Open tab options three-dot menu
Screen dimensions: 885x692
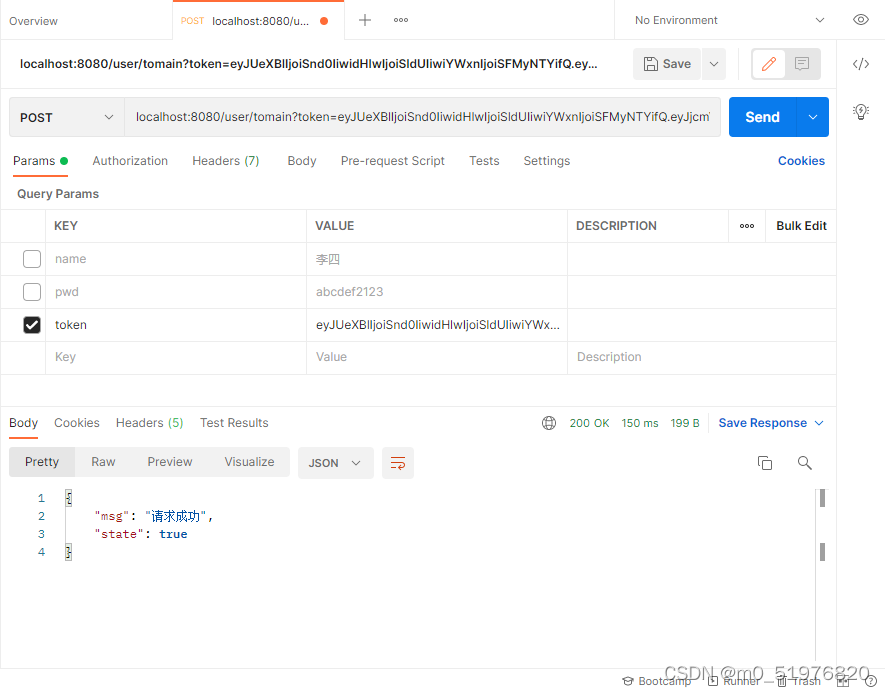click(x=401, y=20)
